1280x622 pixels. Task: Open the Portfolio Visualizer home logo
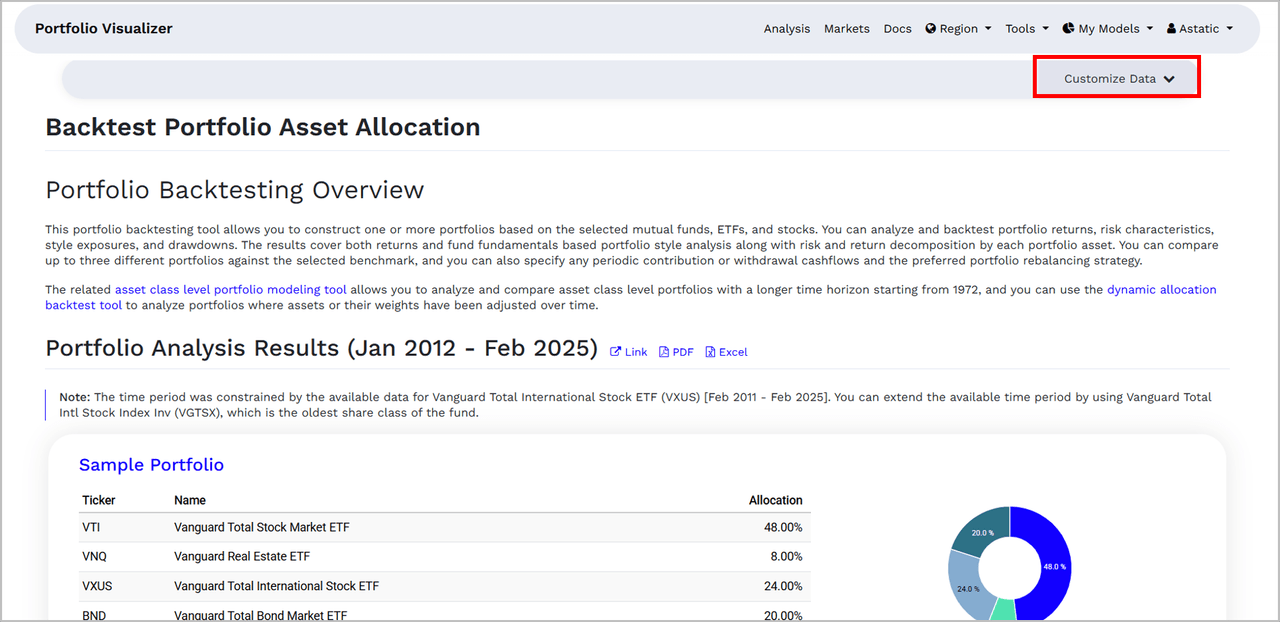tap(104, 29)
